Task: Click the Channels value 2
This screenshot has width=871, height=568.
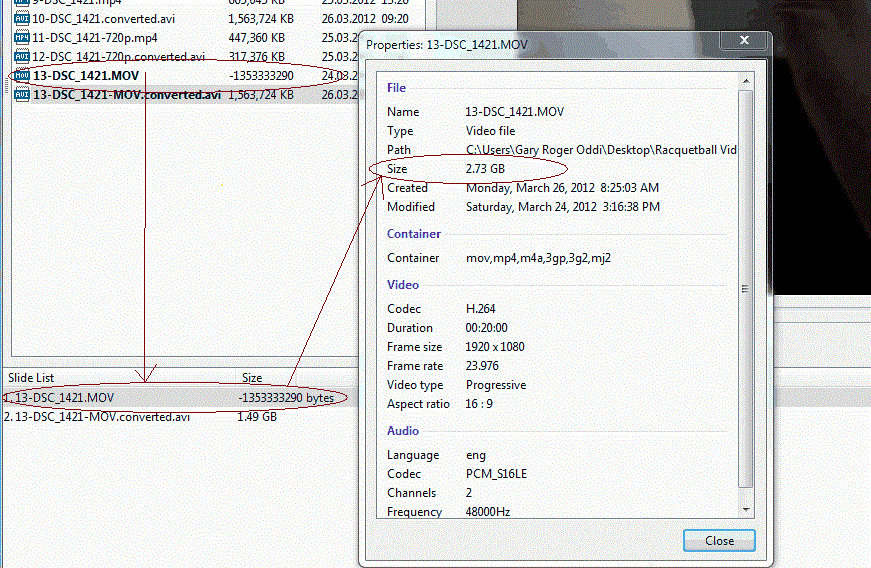Action: (469, 492)
